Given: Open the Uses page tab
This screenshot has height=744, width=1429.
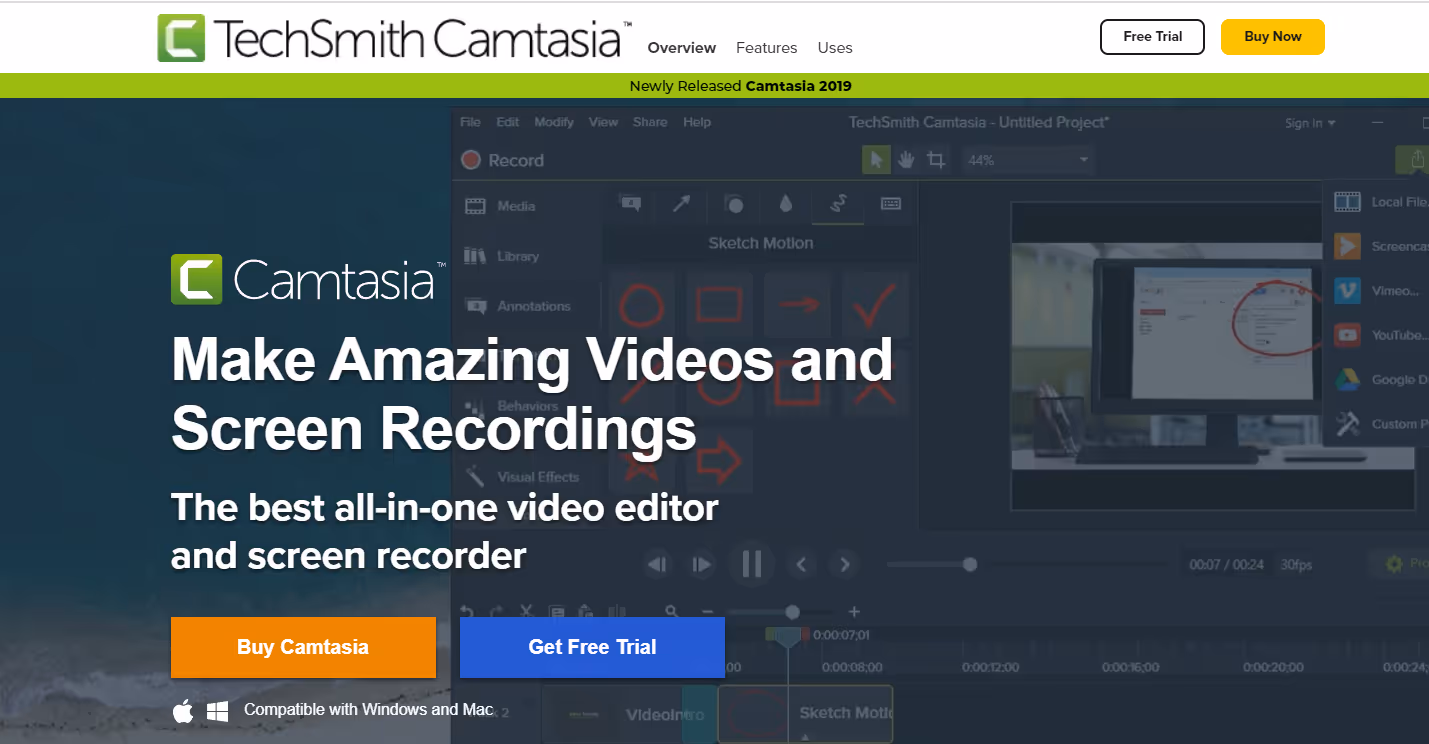Looking at the screenshot, I should (835, 47).
